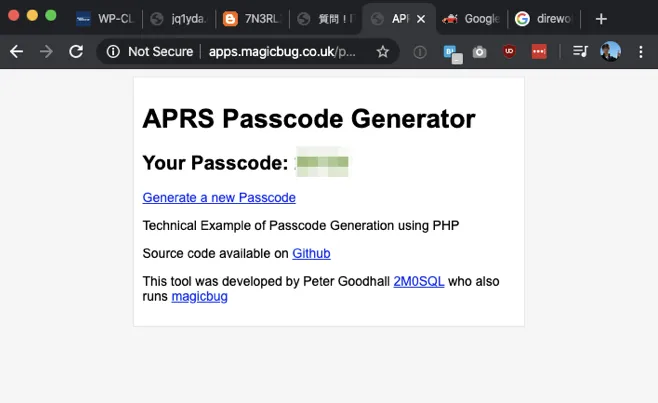Open the uBlock Origin extension icon
The width and height of the screenshot is (658, 403).
tap(509, 52)
